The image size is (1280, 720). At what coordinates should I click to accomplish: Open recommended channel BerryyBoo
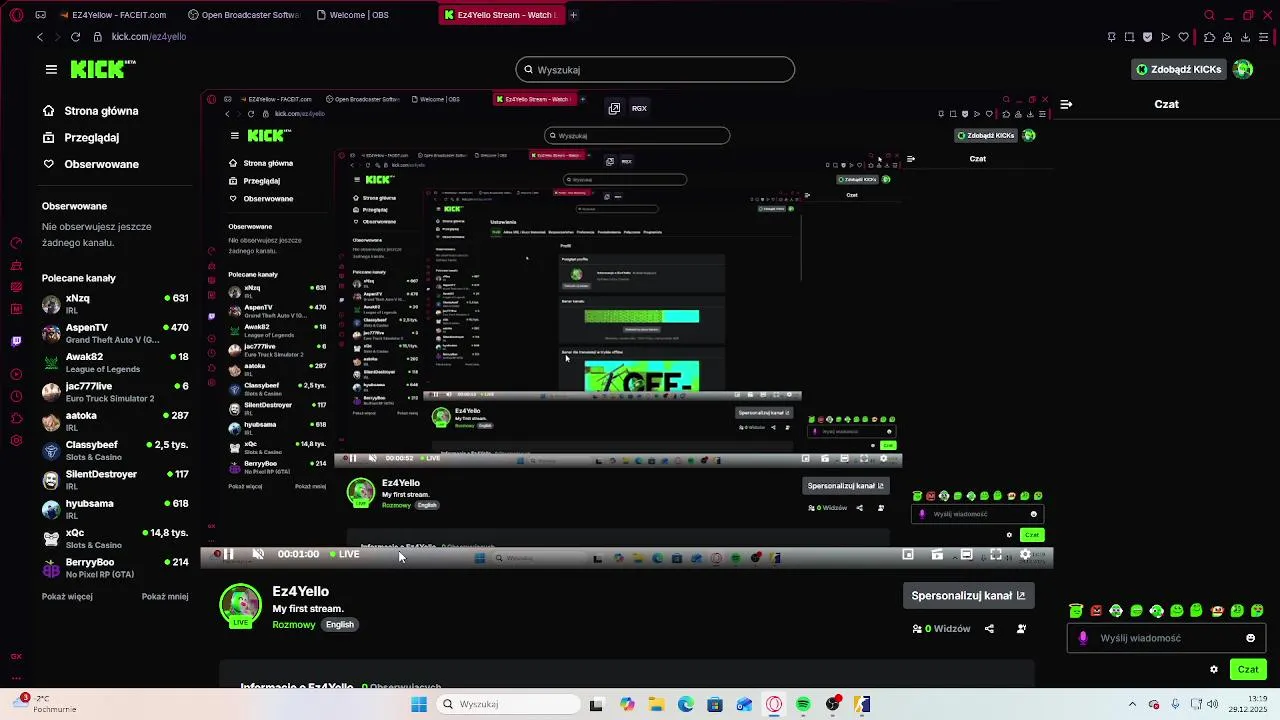(115, 568)
